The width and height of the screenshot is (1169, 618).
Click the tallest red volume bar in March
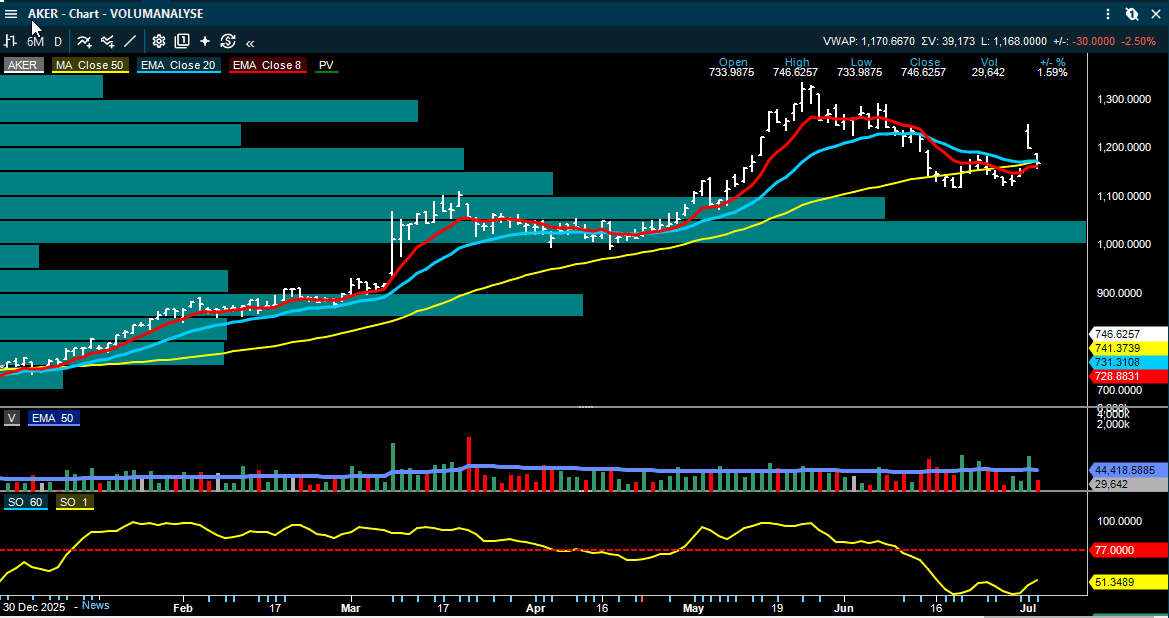point(469,464)
